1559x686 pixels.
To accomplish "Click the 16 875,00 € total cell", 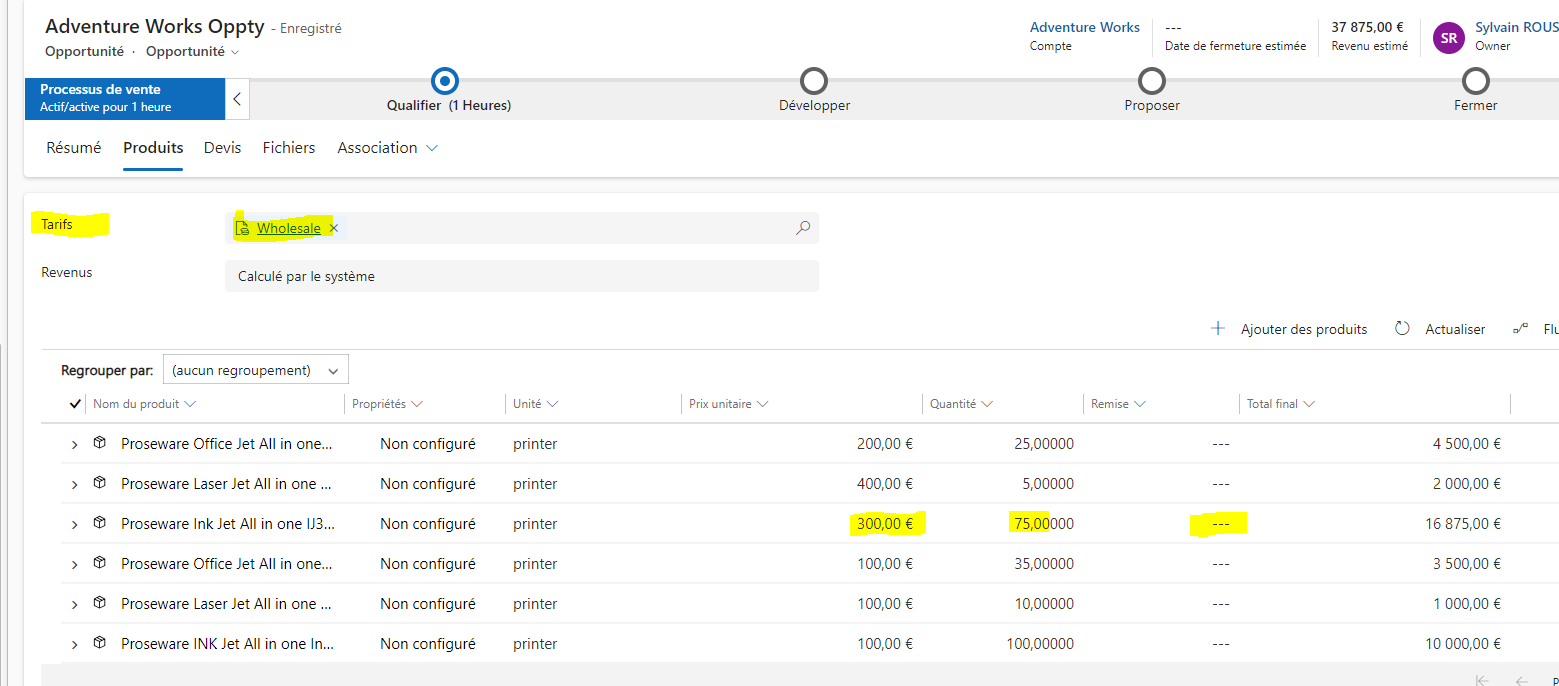I will [x=1463, y=523].
